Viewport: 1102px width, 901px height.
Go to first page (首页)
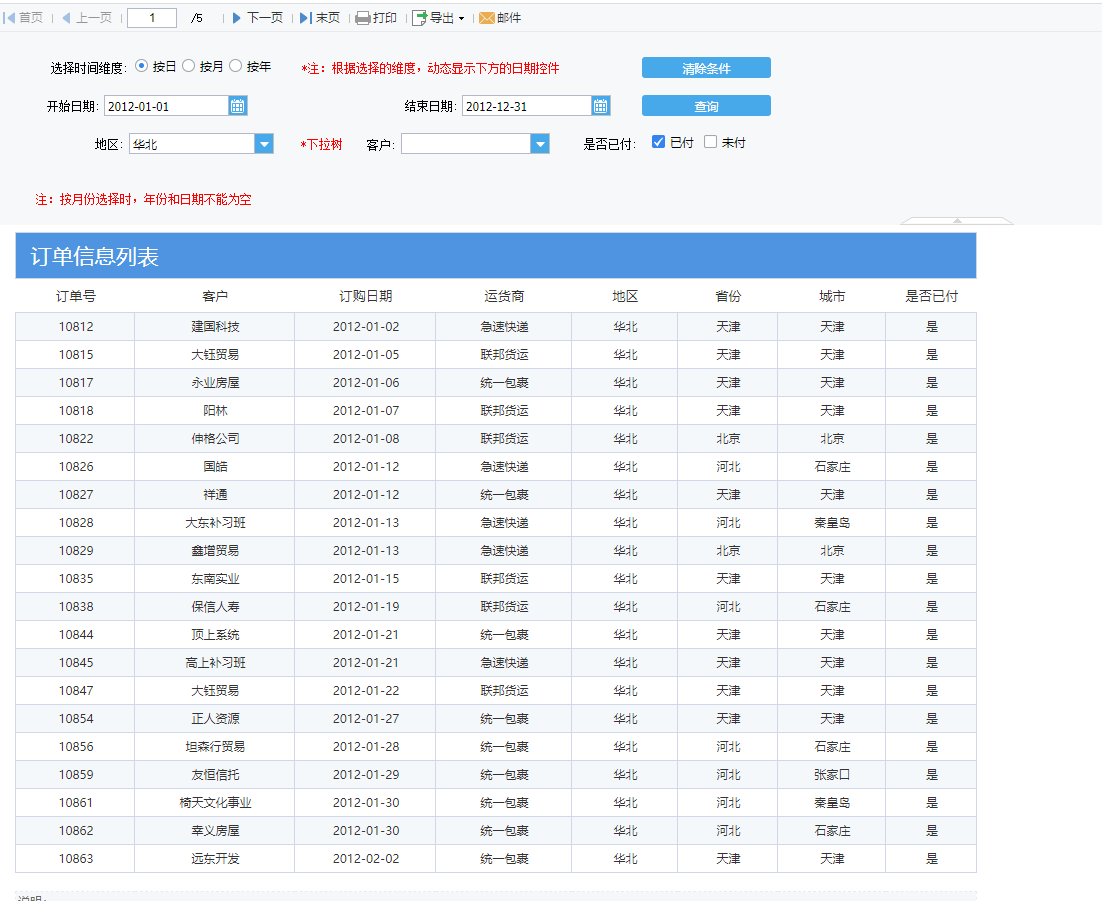(23, 18)
